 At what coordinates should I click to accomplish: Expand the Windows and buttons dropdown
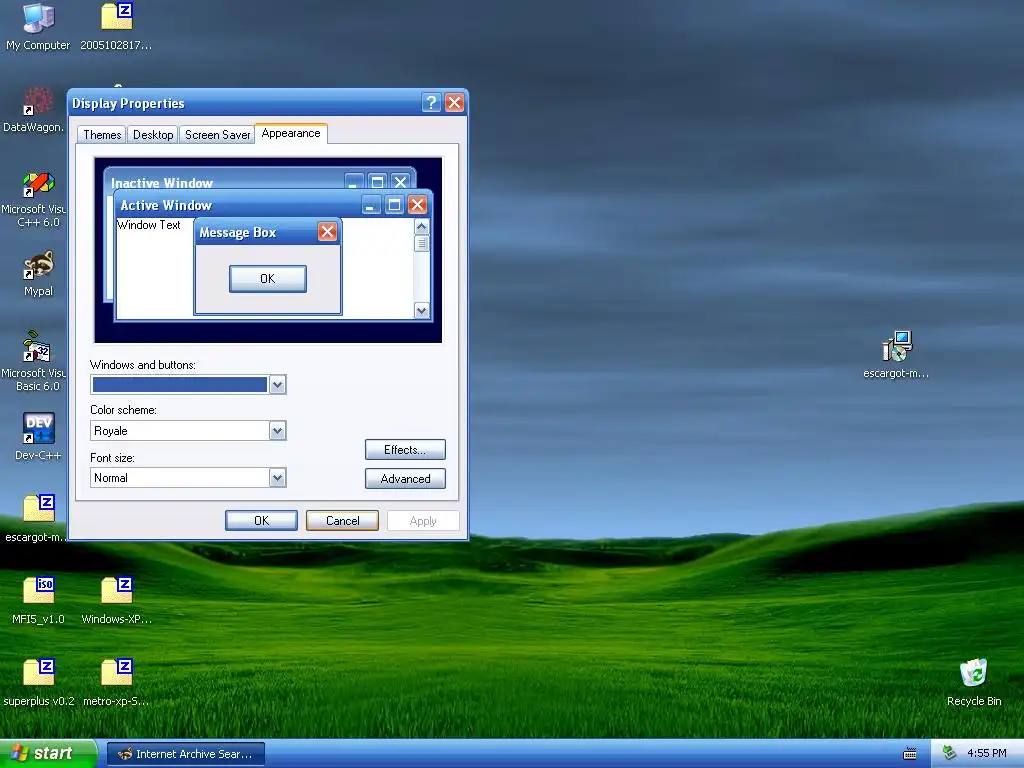277,385
